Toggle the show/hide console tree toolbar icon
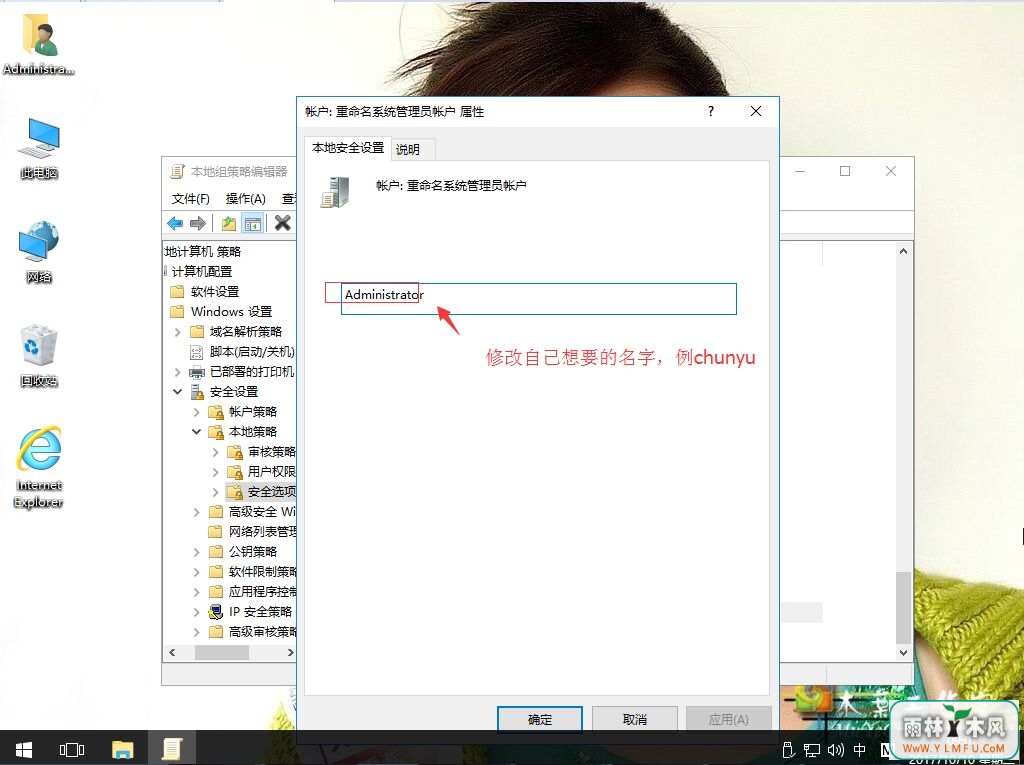The width and height of the screenshot is (1024, 765). (253, 223)
